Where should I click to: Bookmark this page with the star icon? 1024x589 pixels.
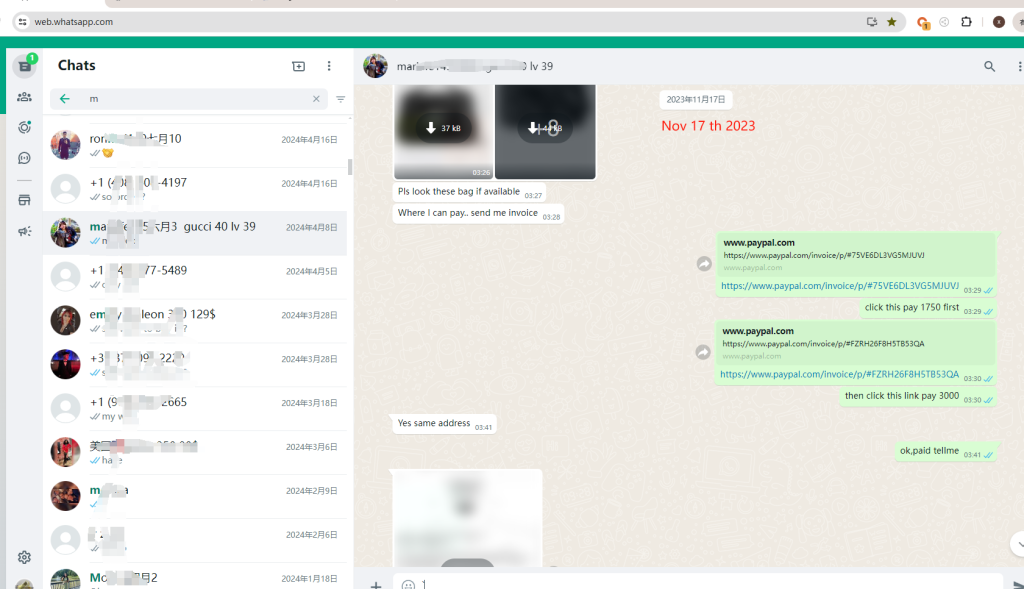(892, 21)
